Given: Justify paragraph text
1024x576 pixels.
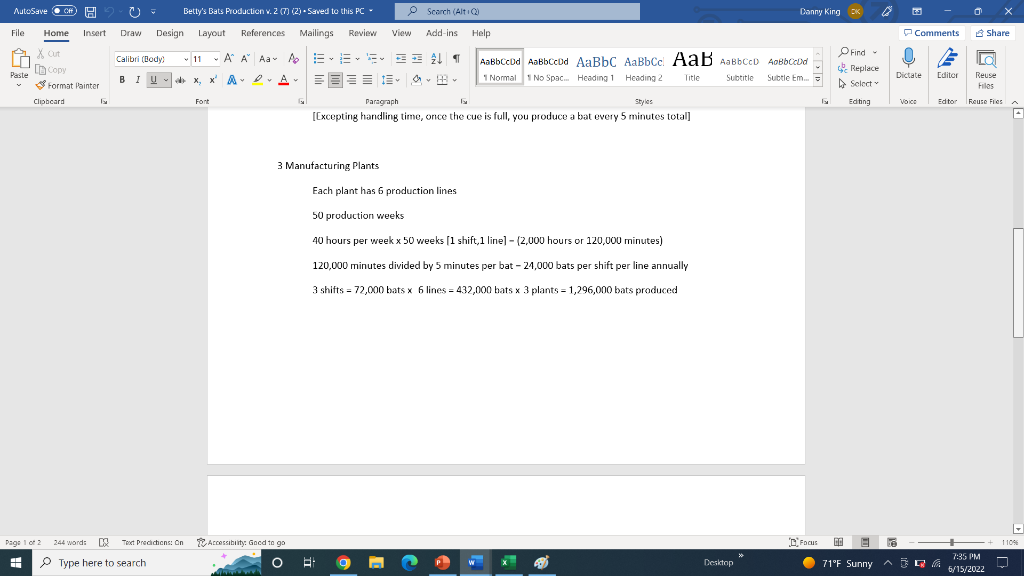Looking at the screenshot, I should point(368,80).
